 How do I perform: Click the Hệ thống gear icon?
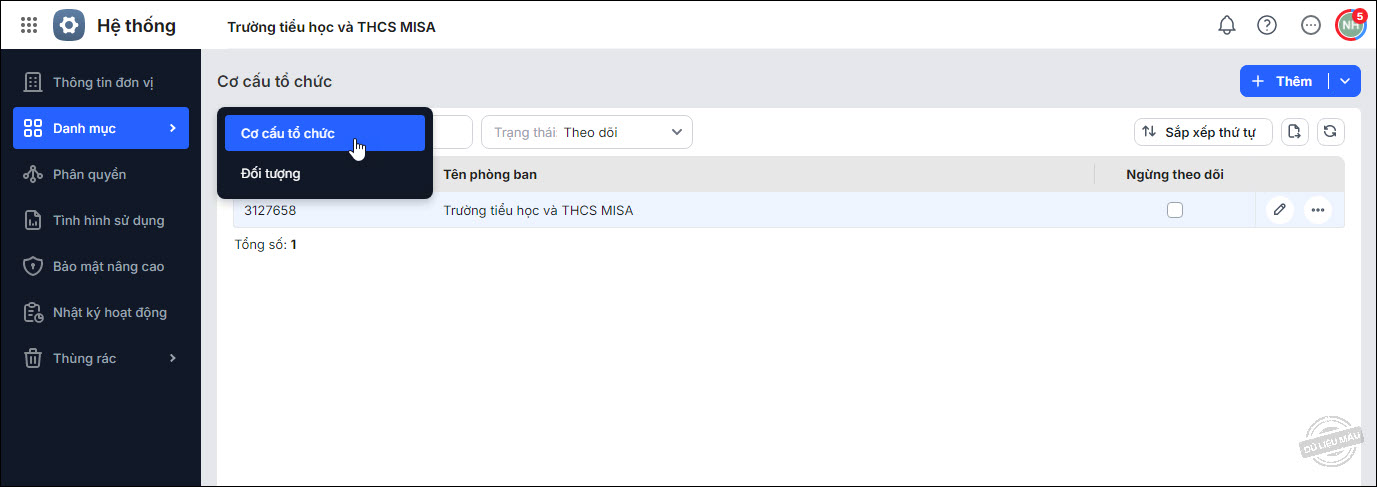coord(69,26)
